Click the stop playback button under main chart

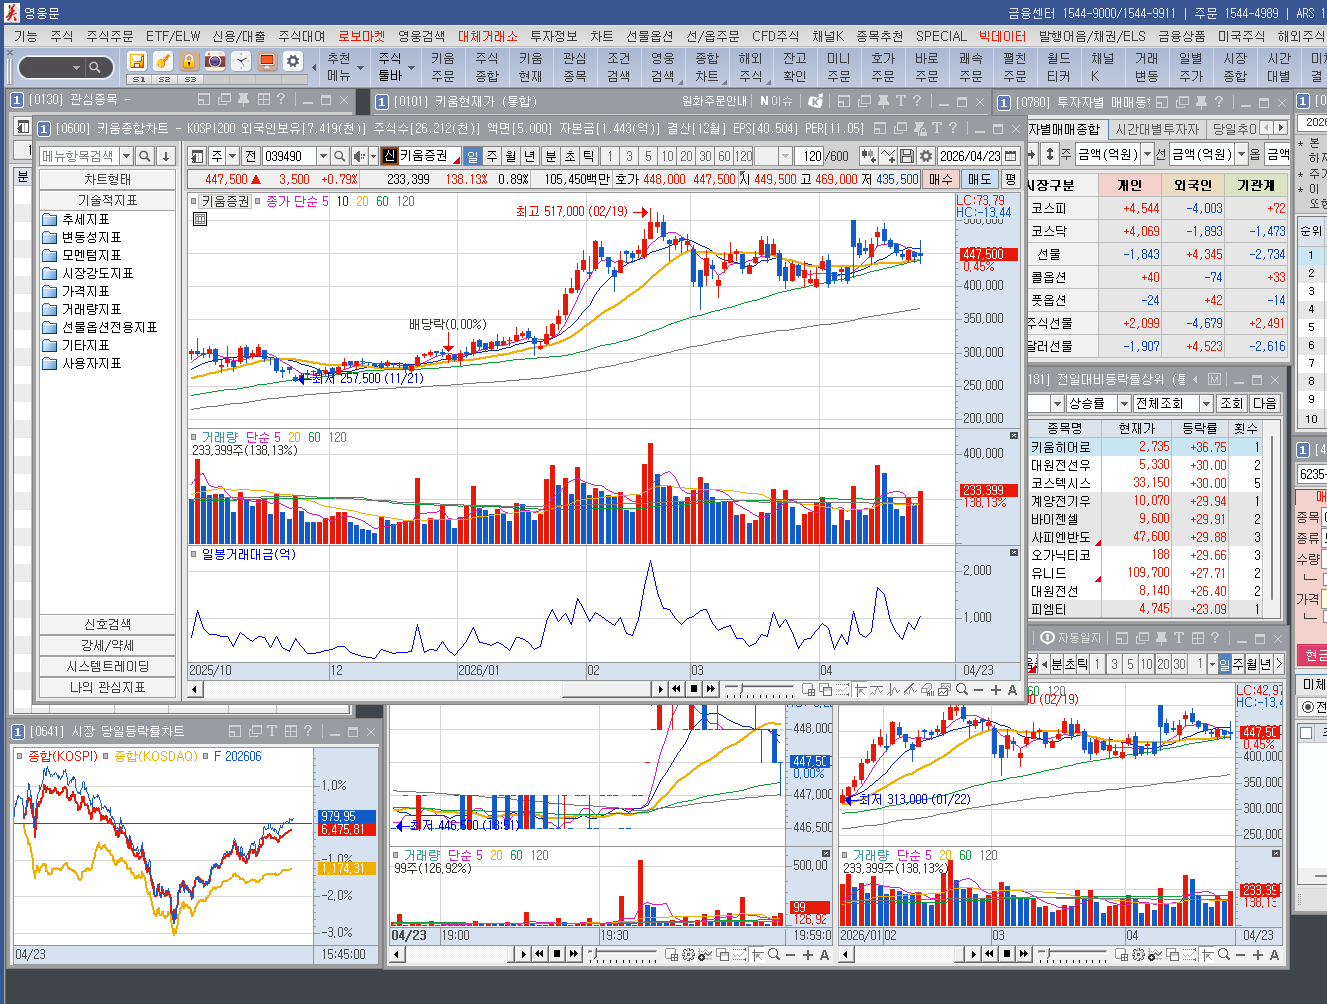694,689
